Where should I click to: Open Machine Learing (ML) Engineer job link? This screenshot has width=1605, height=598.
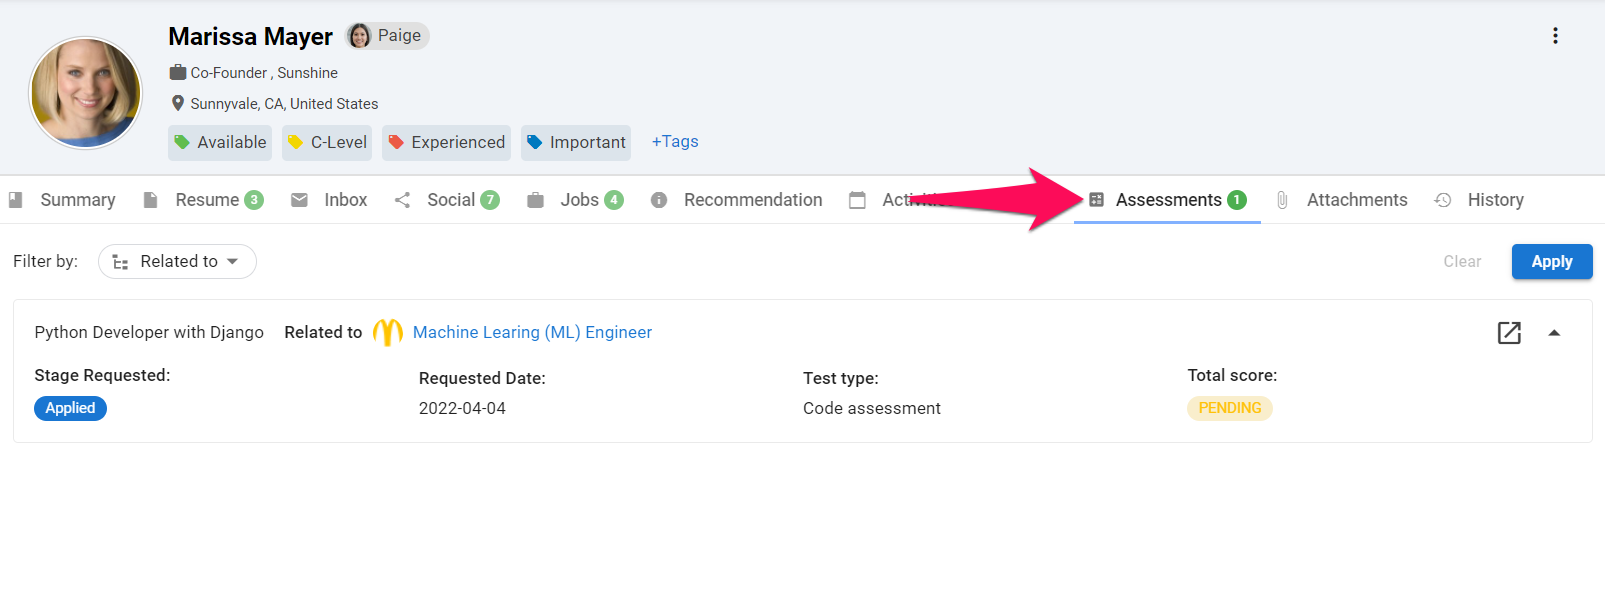pyautogui.click(x=532, y=332)
